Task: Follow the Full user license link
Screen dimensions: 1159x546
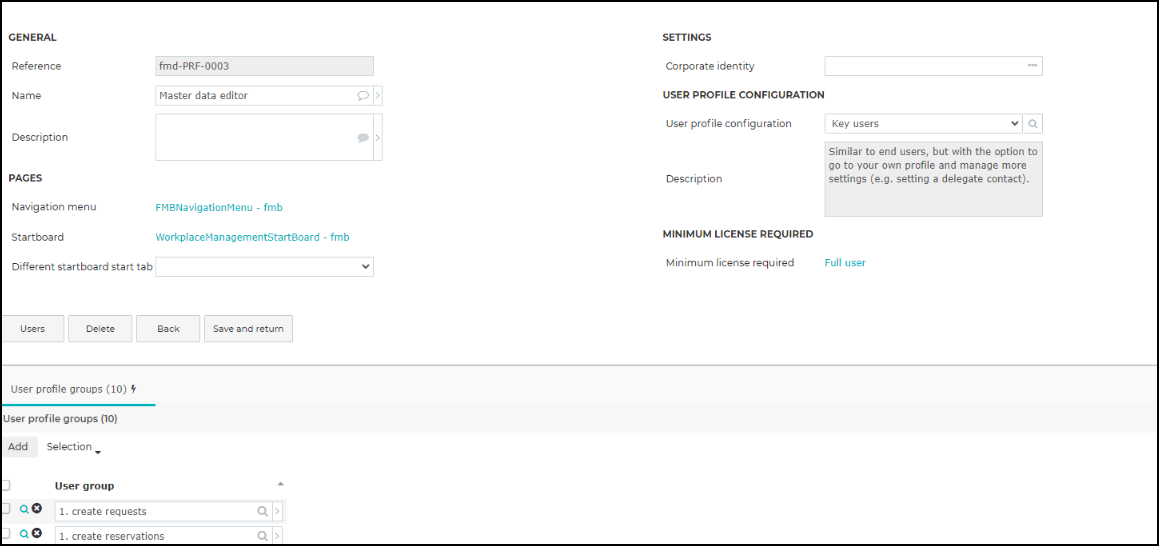Action: point(845,262)
